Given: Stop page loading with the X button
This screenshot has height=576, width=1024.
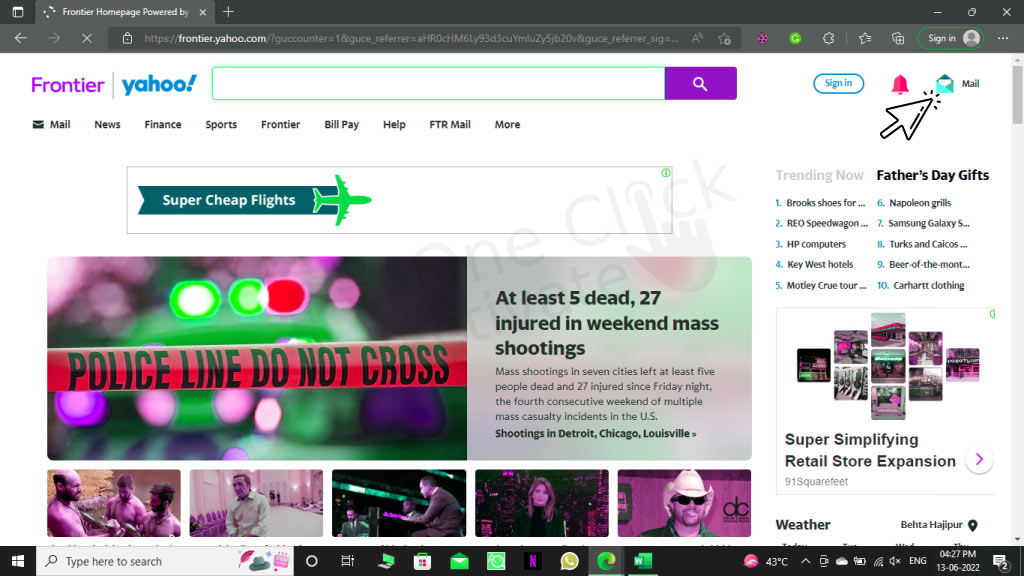Looking at the screenshot, I should point(87,39).
